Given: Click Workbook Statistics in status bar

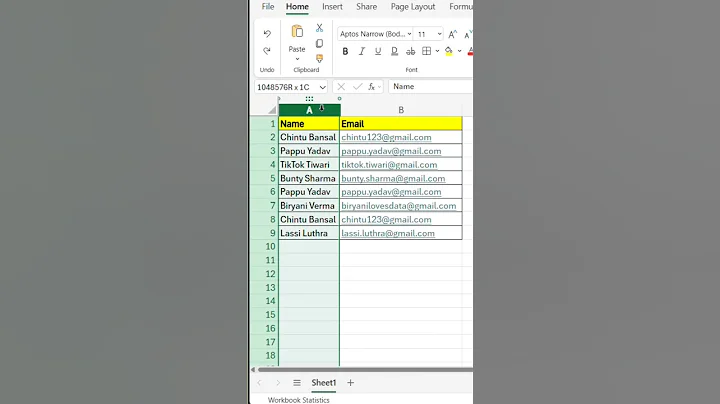Looking at the screenshot, I should pos(298,400).
